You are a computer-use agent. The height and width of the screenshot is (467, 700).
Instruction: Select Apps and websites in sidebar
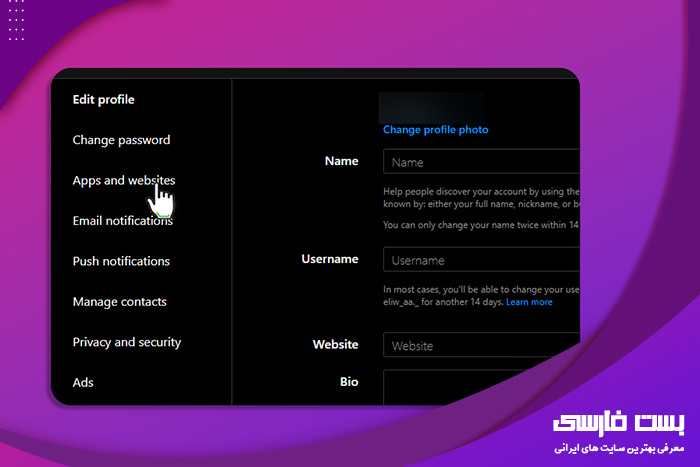coord(123,181)
